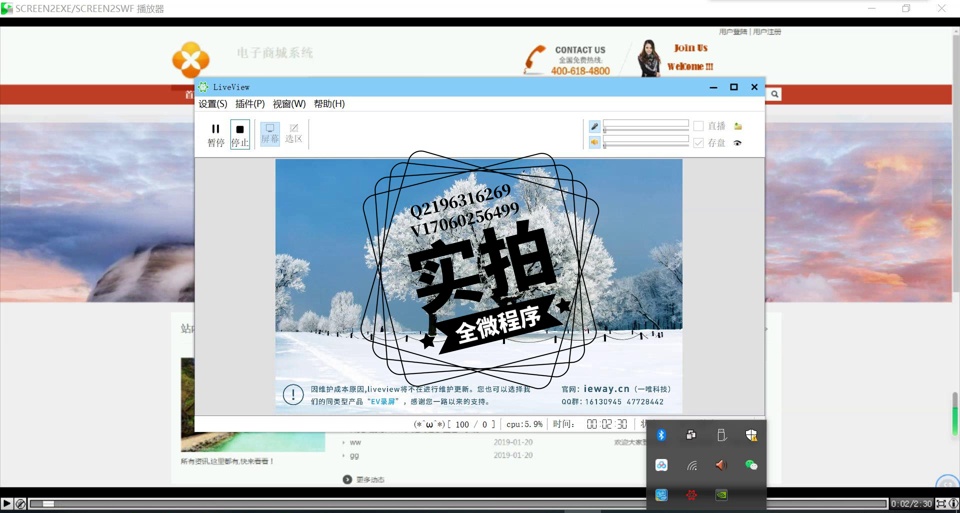
Task: Click the player seek progress bar
Action: click(x=458, y=503)
